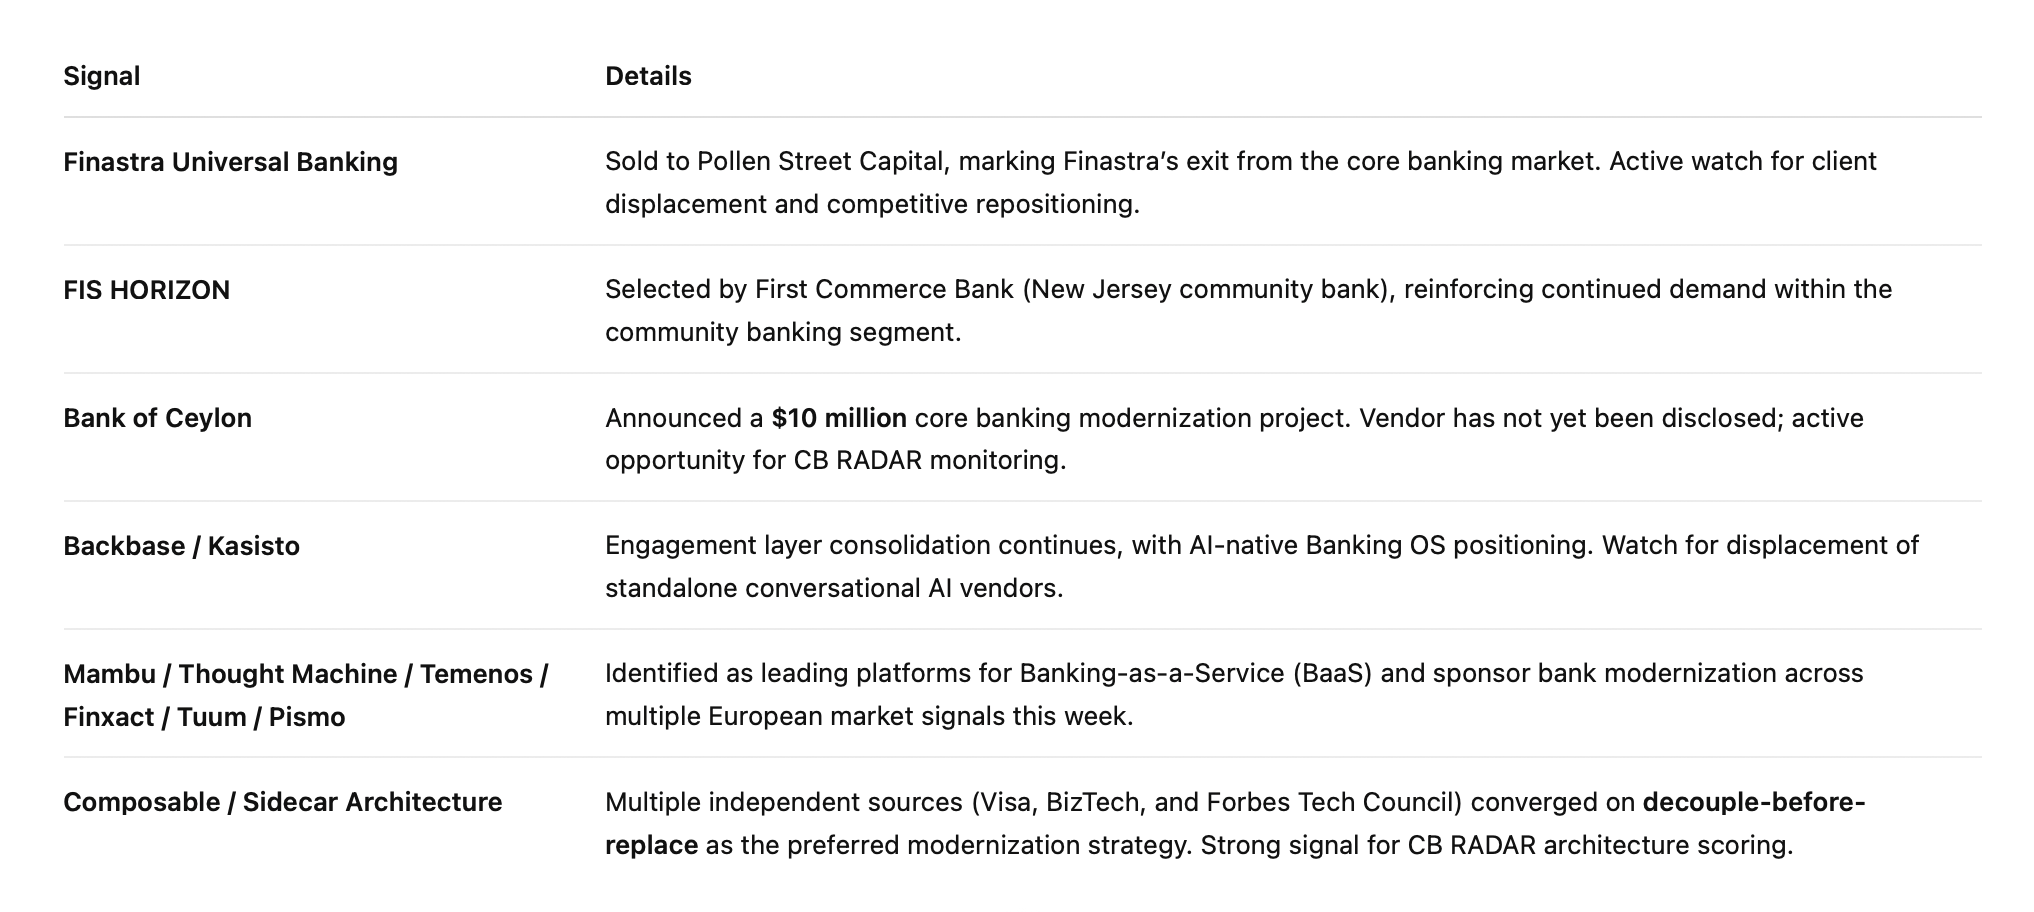
Task: Select the Composable / Sidecar Architecture label
Action: [x=282, y=802]
